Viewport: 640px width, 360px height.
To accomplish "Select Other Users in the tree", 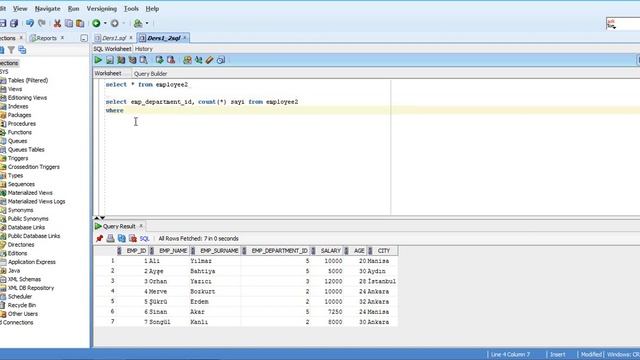I will pyautogui.click(x=22, y=314).
